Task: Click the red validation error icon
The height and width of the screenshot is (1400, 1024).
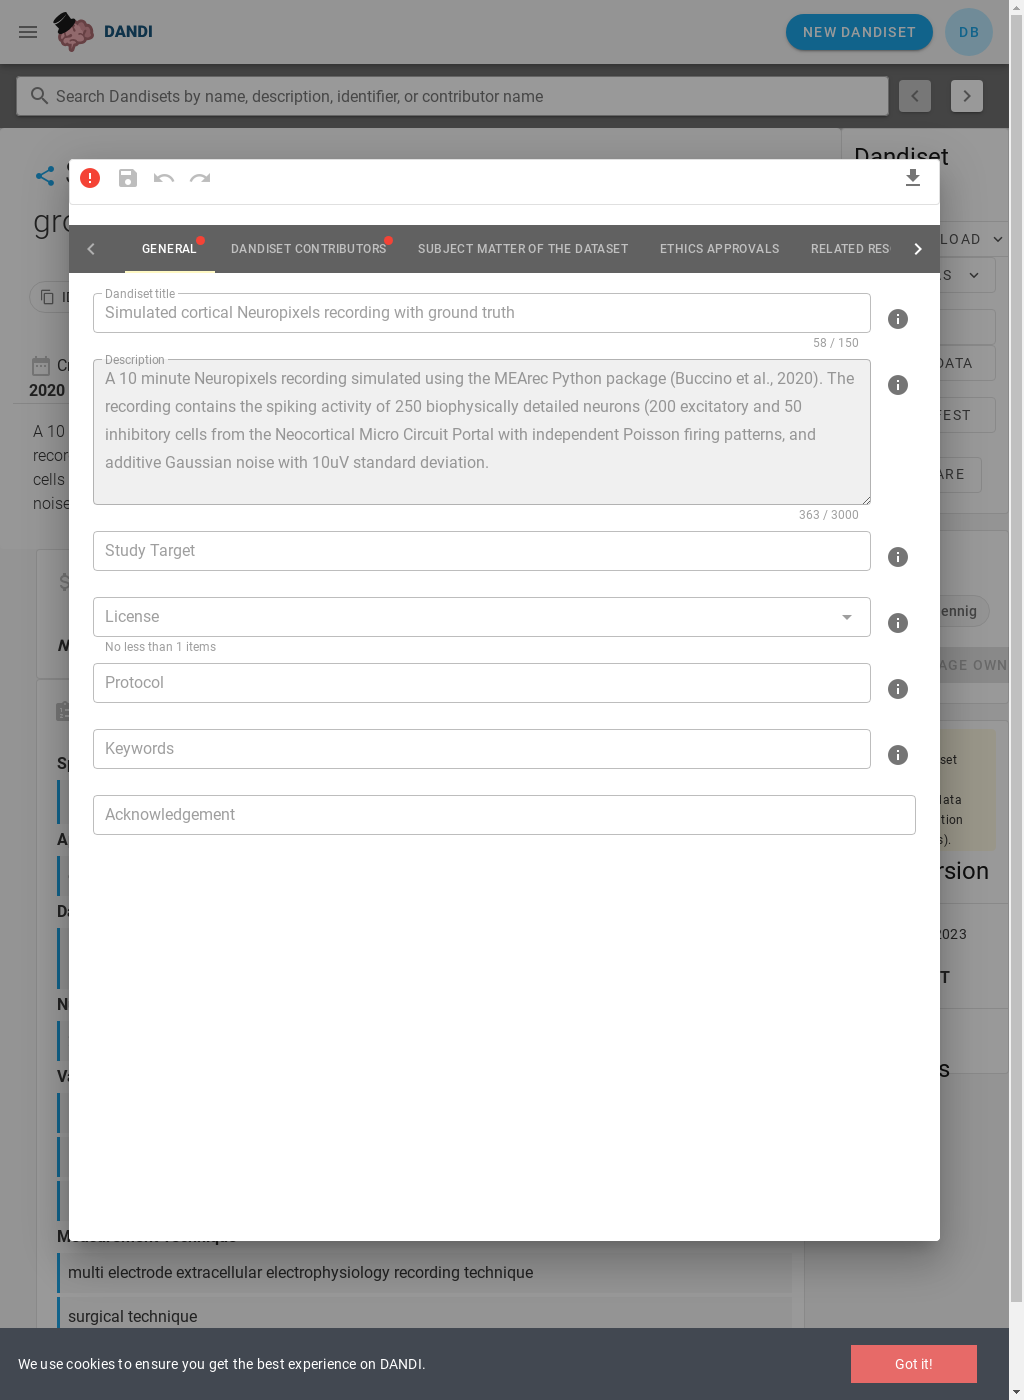Action: tap(90, 178)
